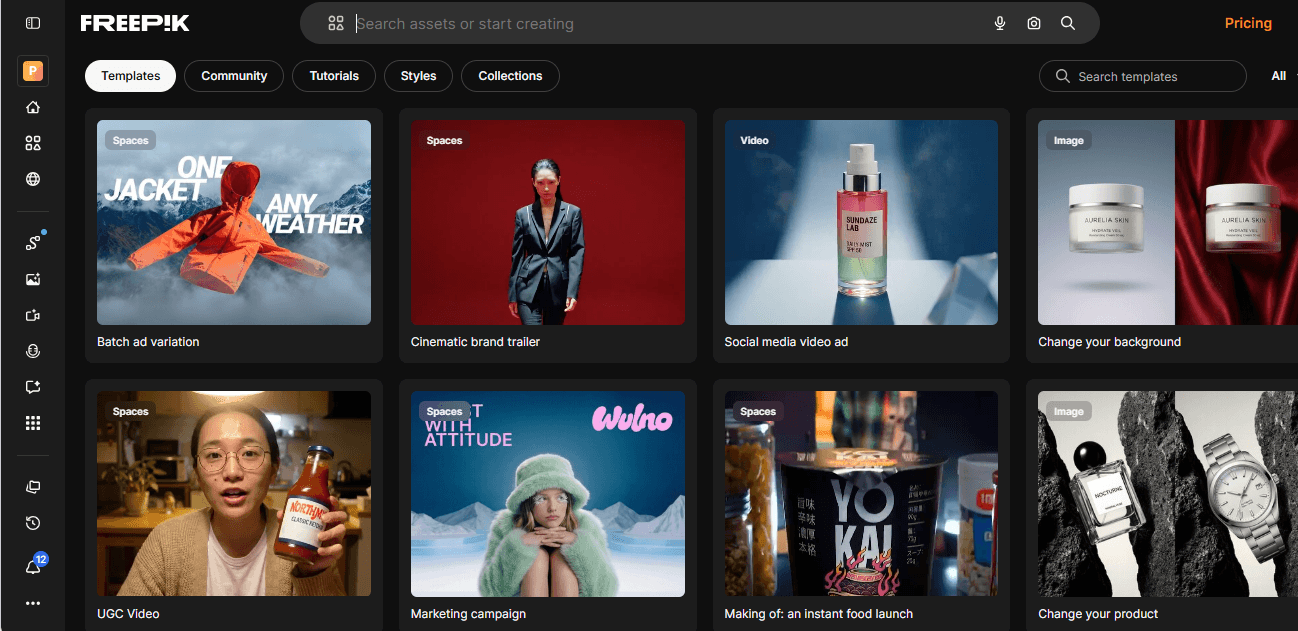Image resolution: width=1298 pixels, height=631 pixels.
Task: Go to Home from the sidebar
Action: (32, 107)
